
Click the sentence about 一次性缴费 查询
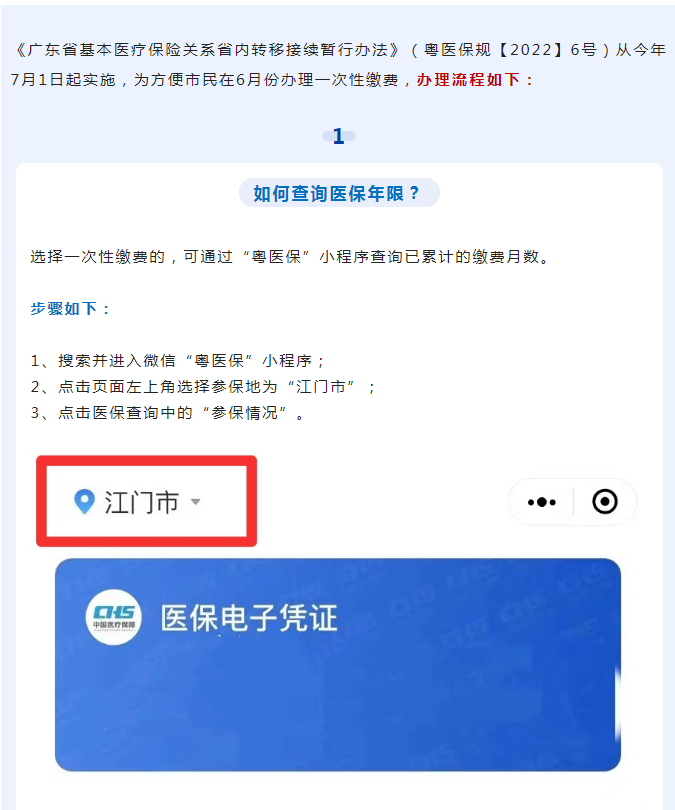click(x=290, y=257)
